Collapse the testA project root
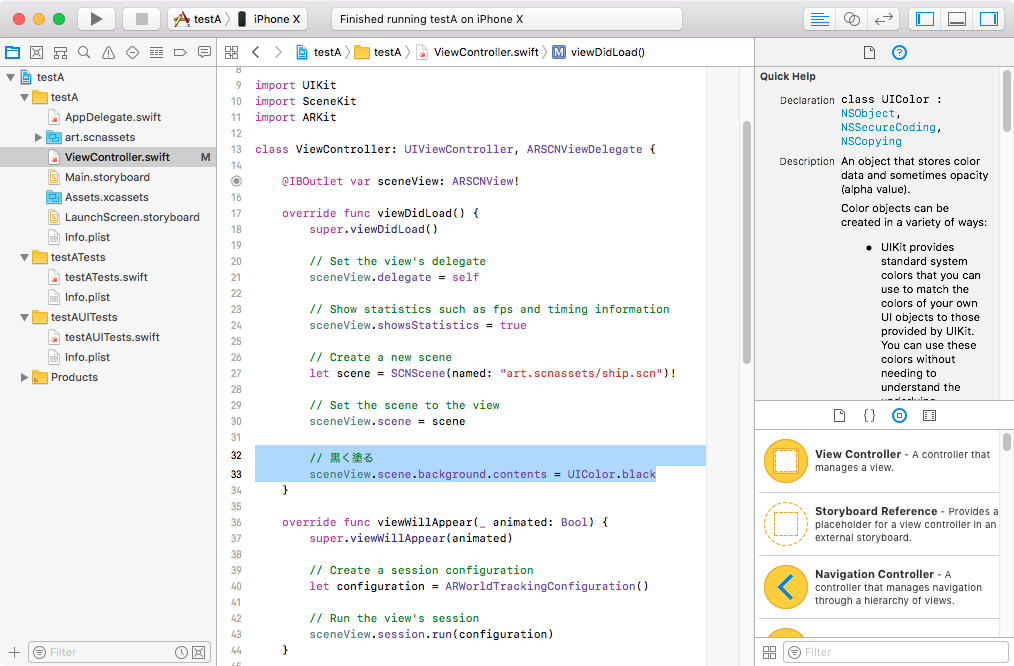1014x666 pixels. [x=10, y=77]
